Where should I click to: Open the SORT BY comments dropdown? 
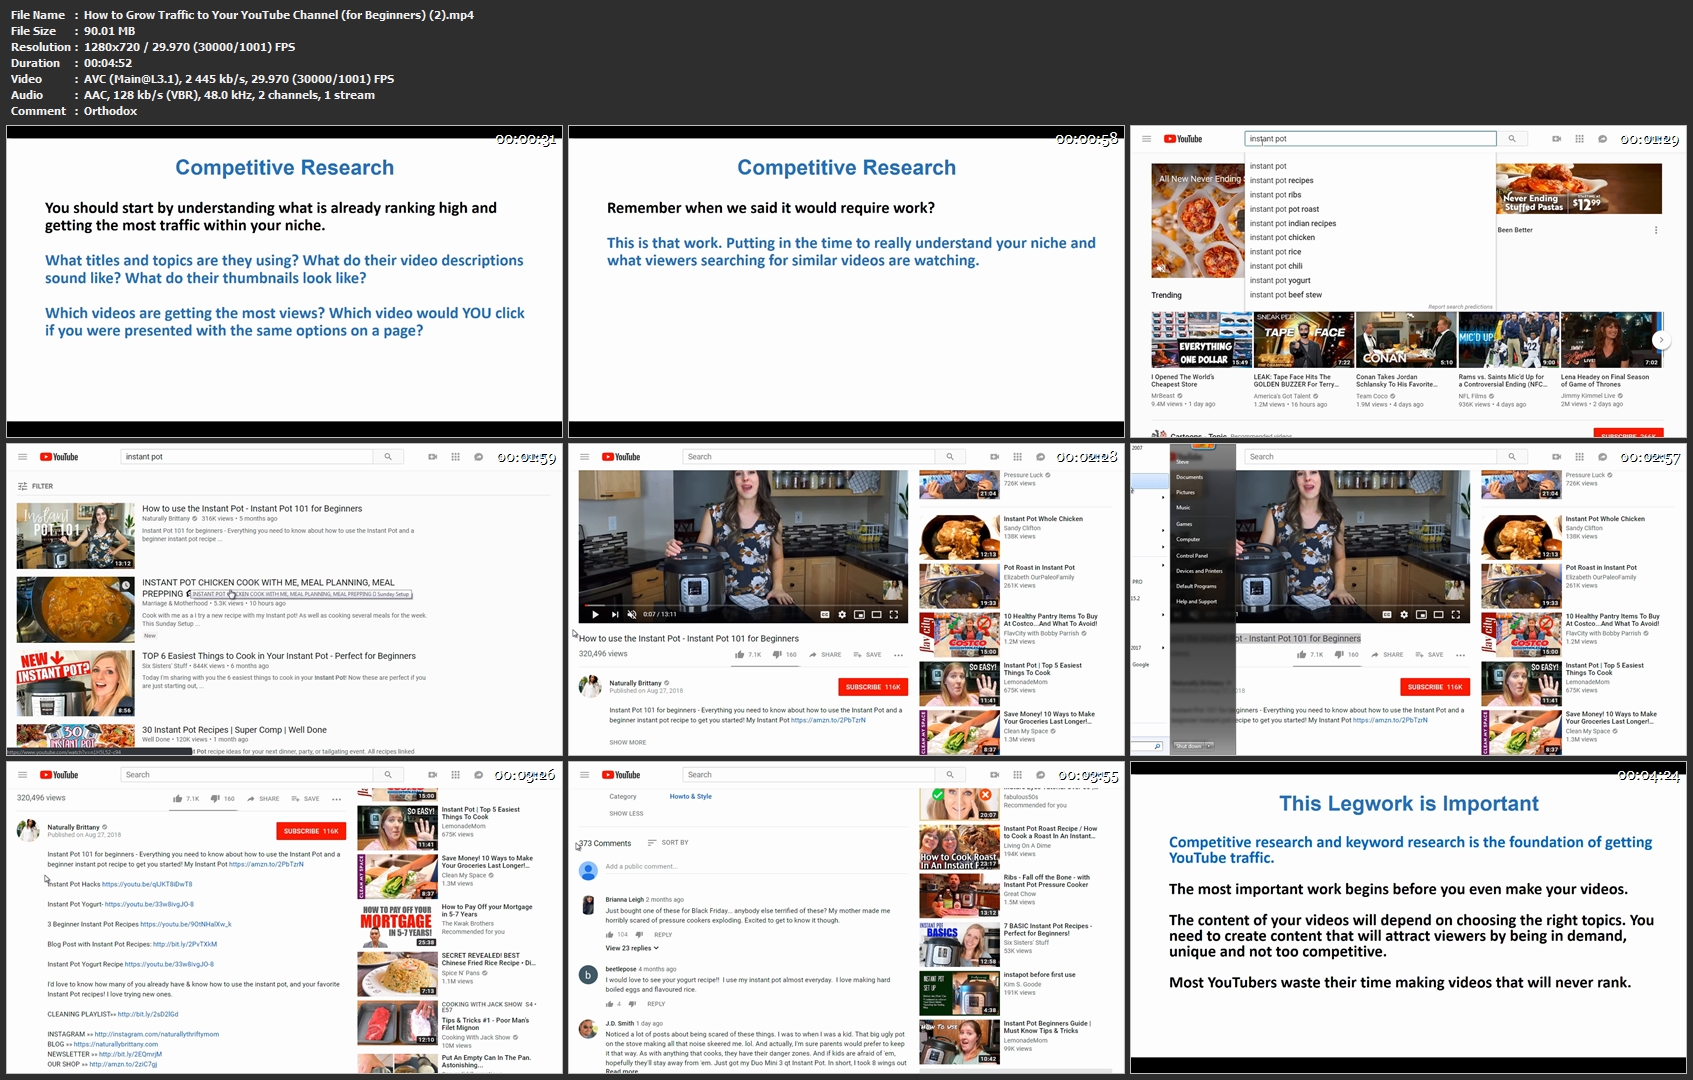pos(668,843)
